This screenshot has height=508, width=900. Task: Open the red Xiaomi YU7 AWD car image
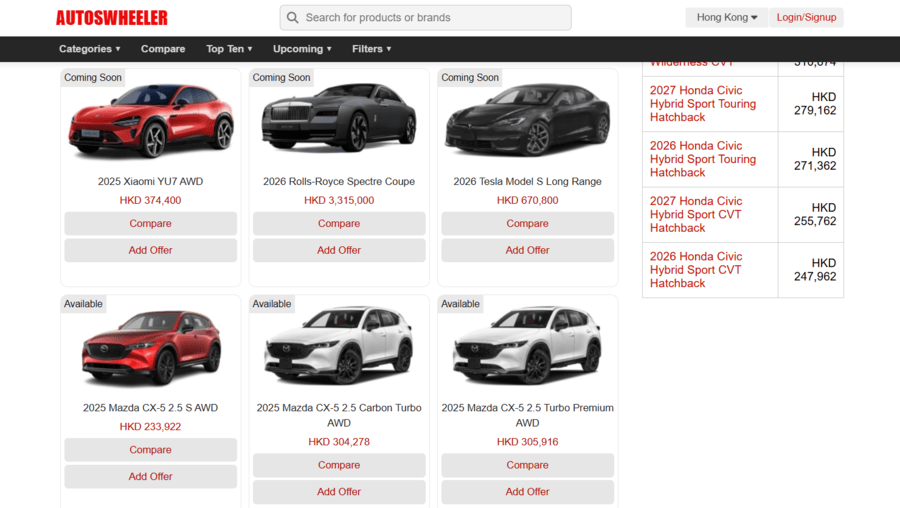(150, 121)
